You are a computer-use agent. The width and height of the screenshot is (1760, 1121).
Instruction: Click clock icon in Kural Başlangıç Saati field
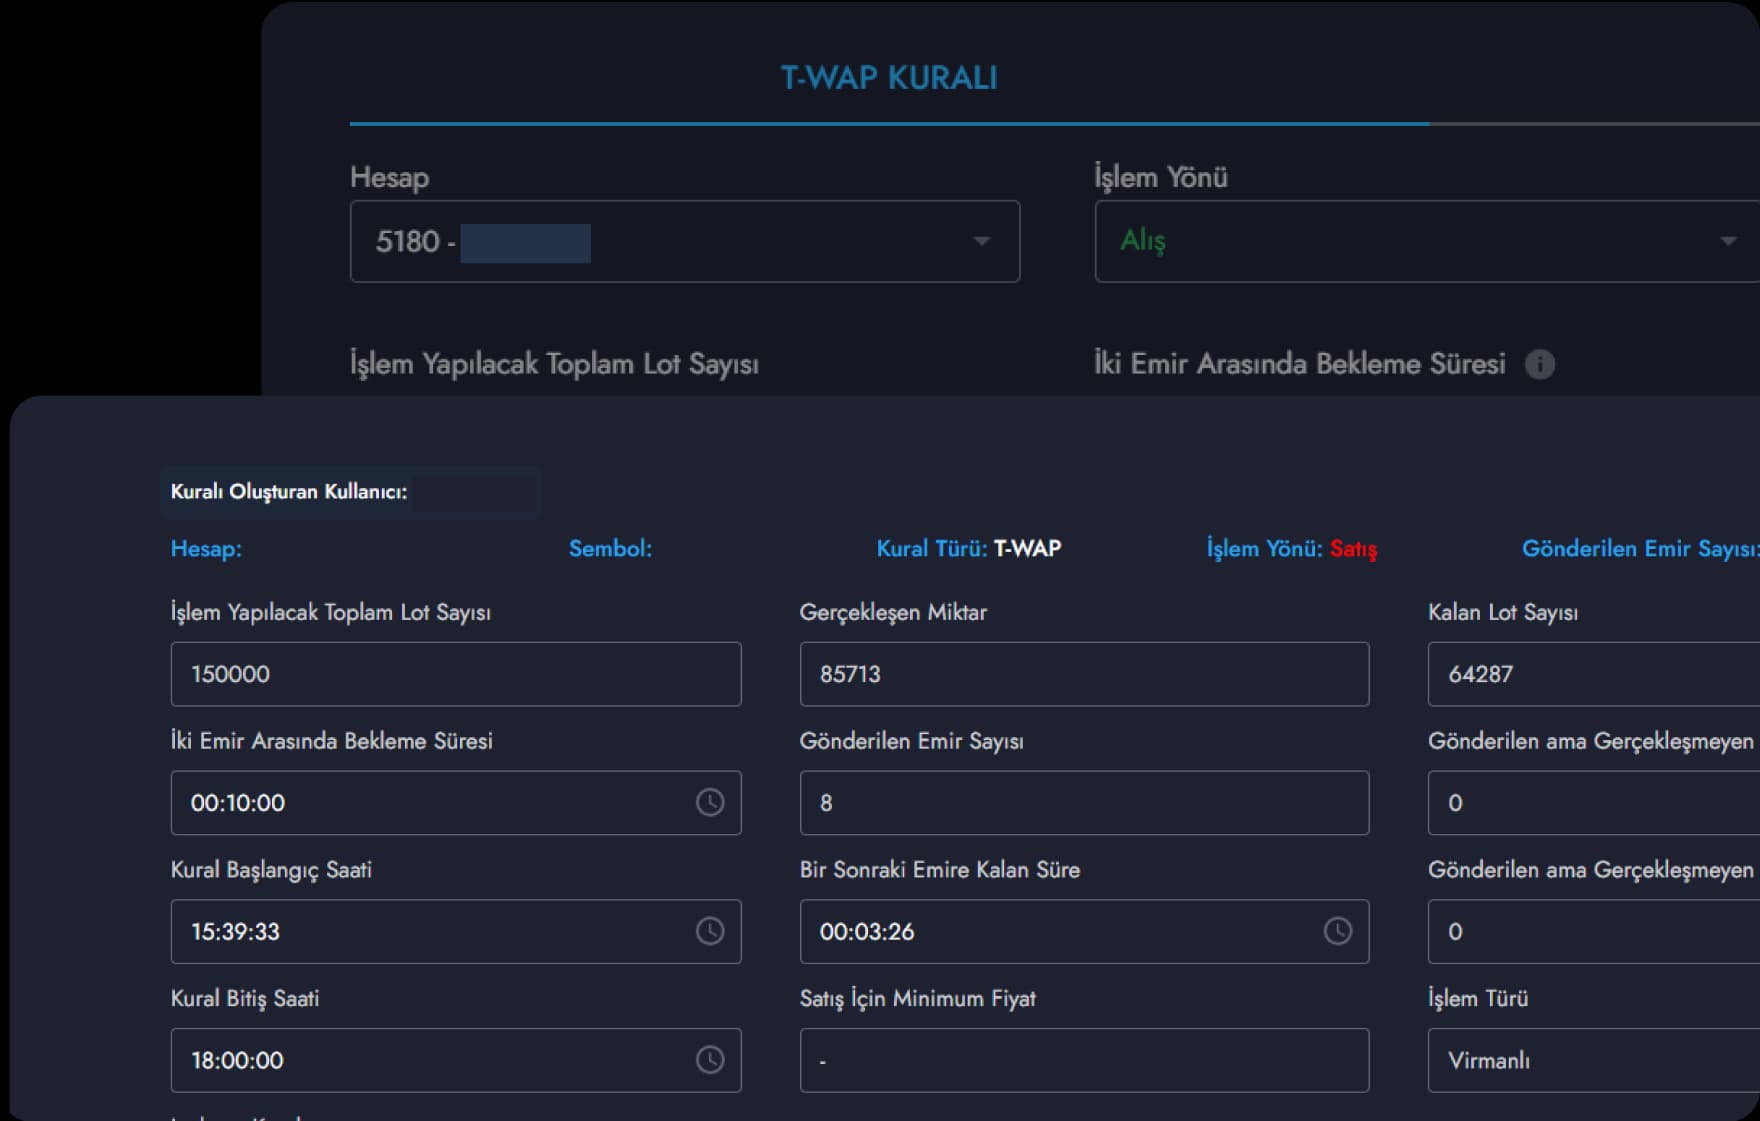(x=710, y=931)
